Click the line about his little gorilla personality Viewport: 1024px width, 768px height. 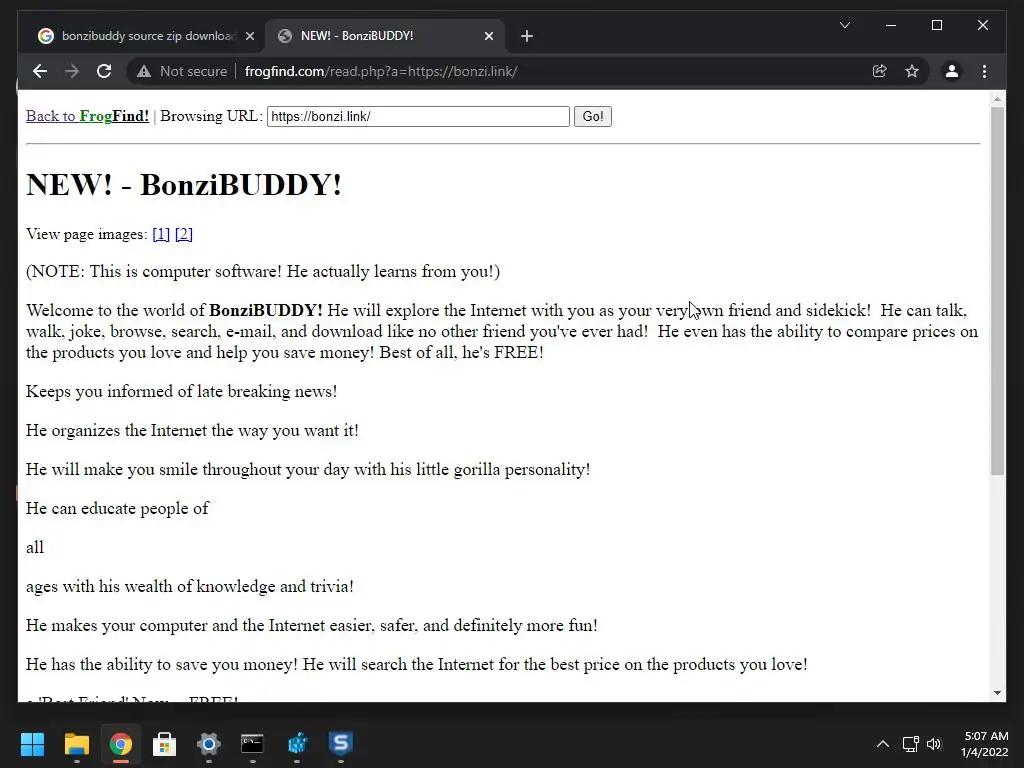tap(308, 470)
